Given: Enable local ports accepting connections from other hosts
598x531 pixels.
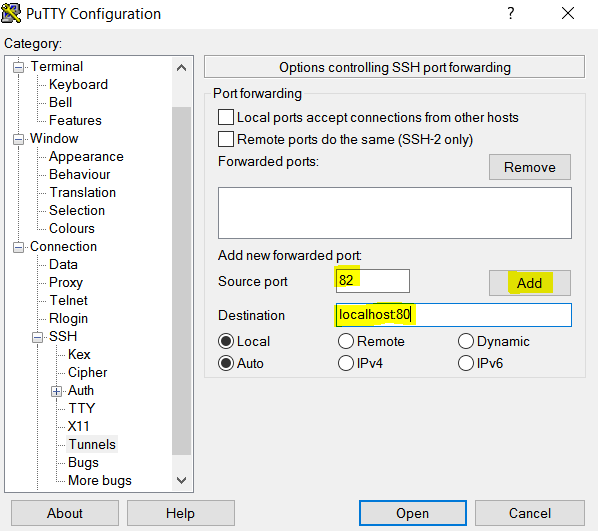Looking at the screenshot, I should tap(226, 117).
